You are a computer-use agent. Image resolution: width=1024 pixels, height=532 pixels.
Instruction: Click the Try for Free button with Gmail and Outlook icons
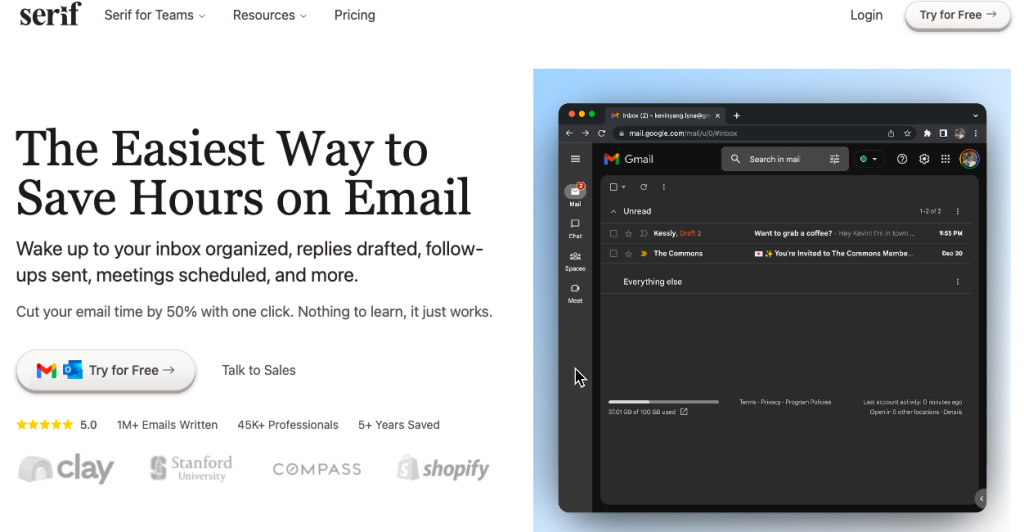pyautogui.click(x=106, y=370)
